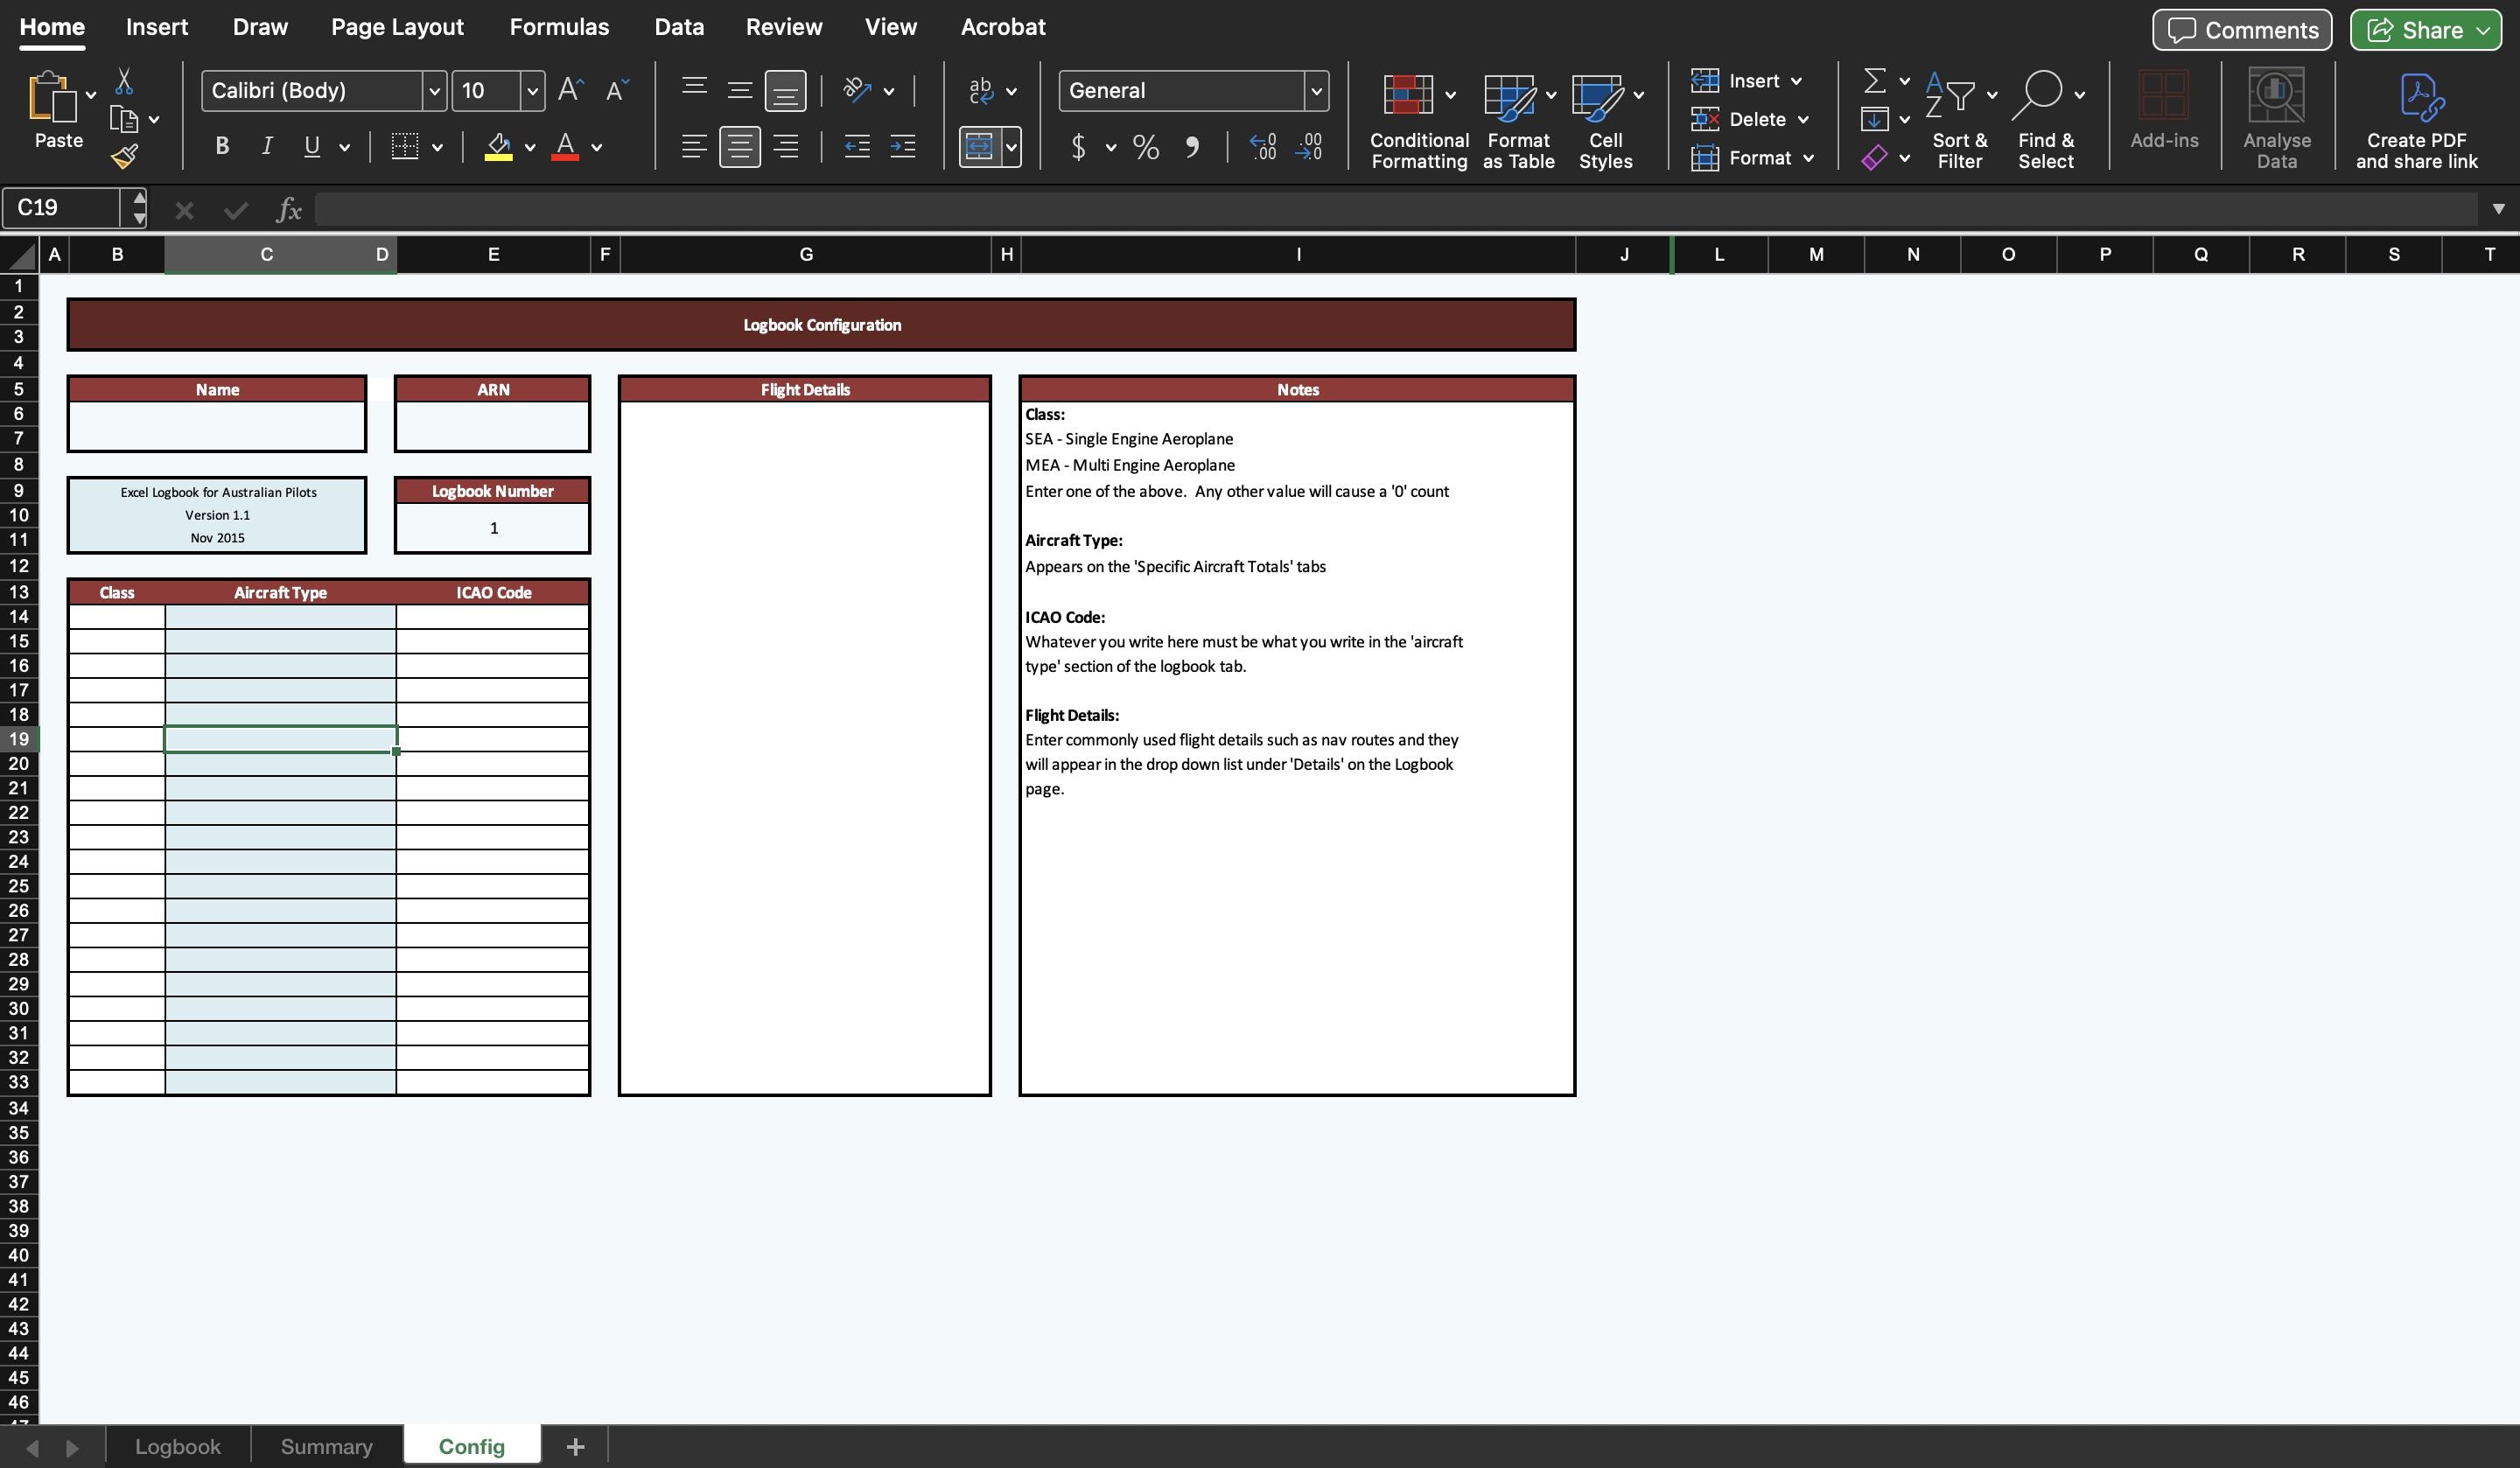The width and height of the screenshot is (2520, 1468).
Task: Click the Cut scissors icon
Action: (123, 80)
